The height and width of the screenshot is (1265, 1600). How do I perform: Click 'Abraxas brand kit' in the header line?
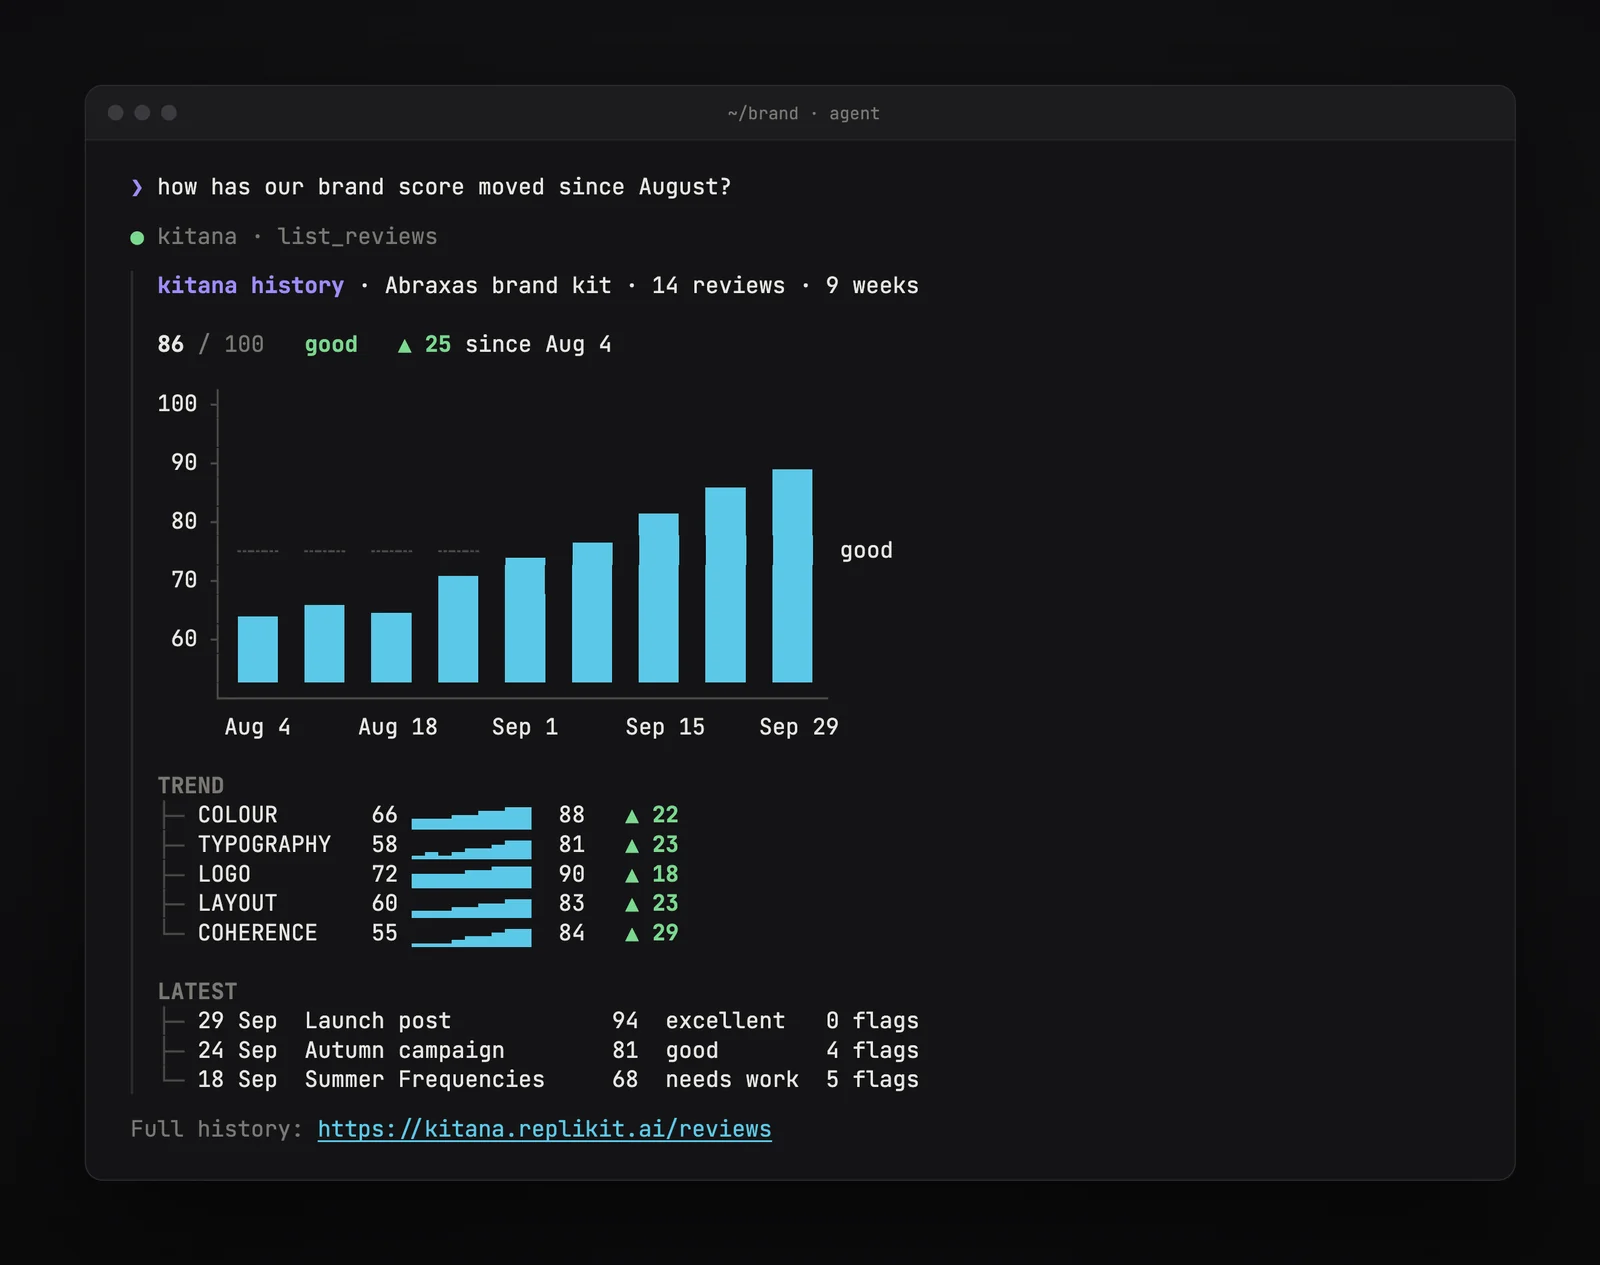(x=498, y=286)
